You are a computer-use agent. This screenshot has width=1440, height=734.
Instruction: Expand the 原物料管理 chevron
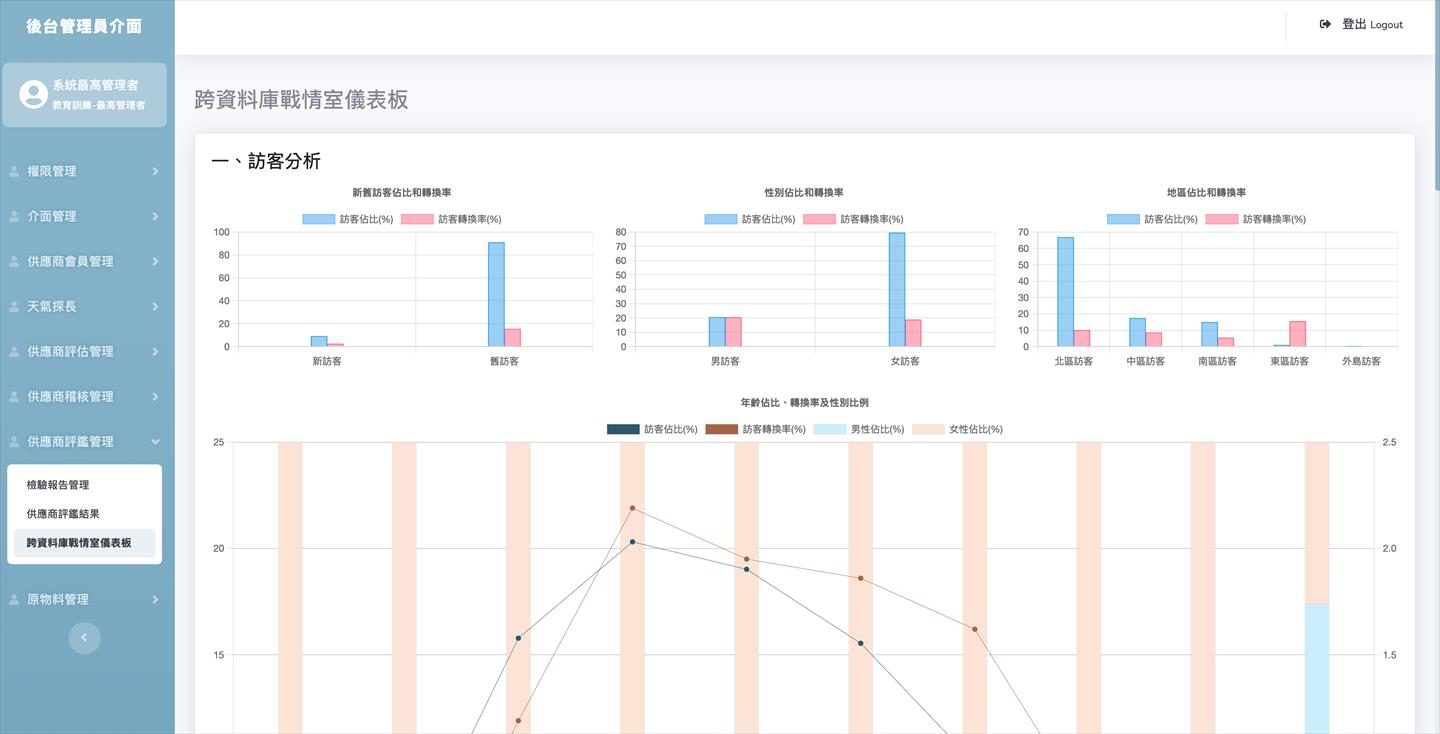155,599
